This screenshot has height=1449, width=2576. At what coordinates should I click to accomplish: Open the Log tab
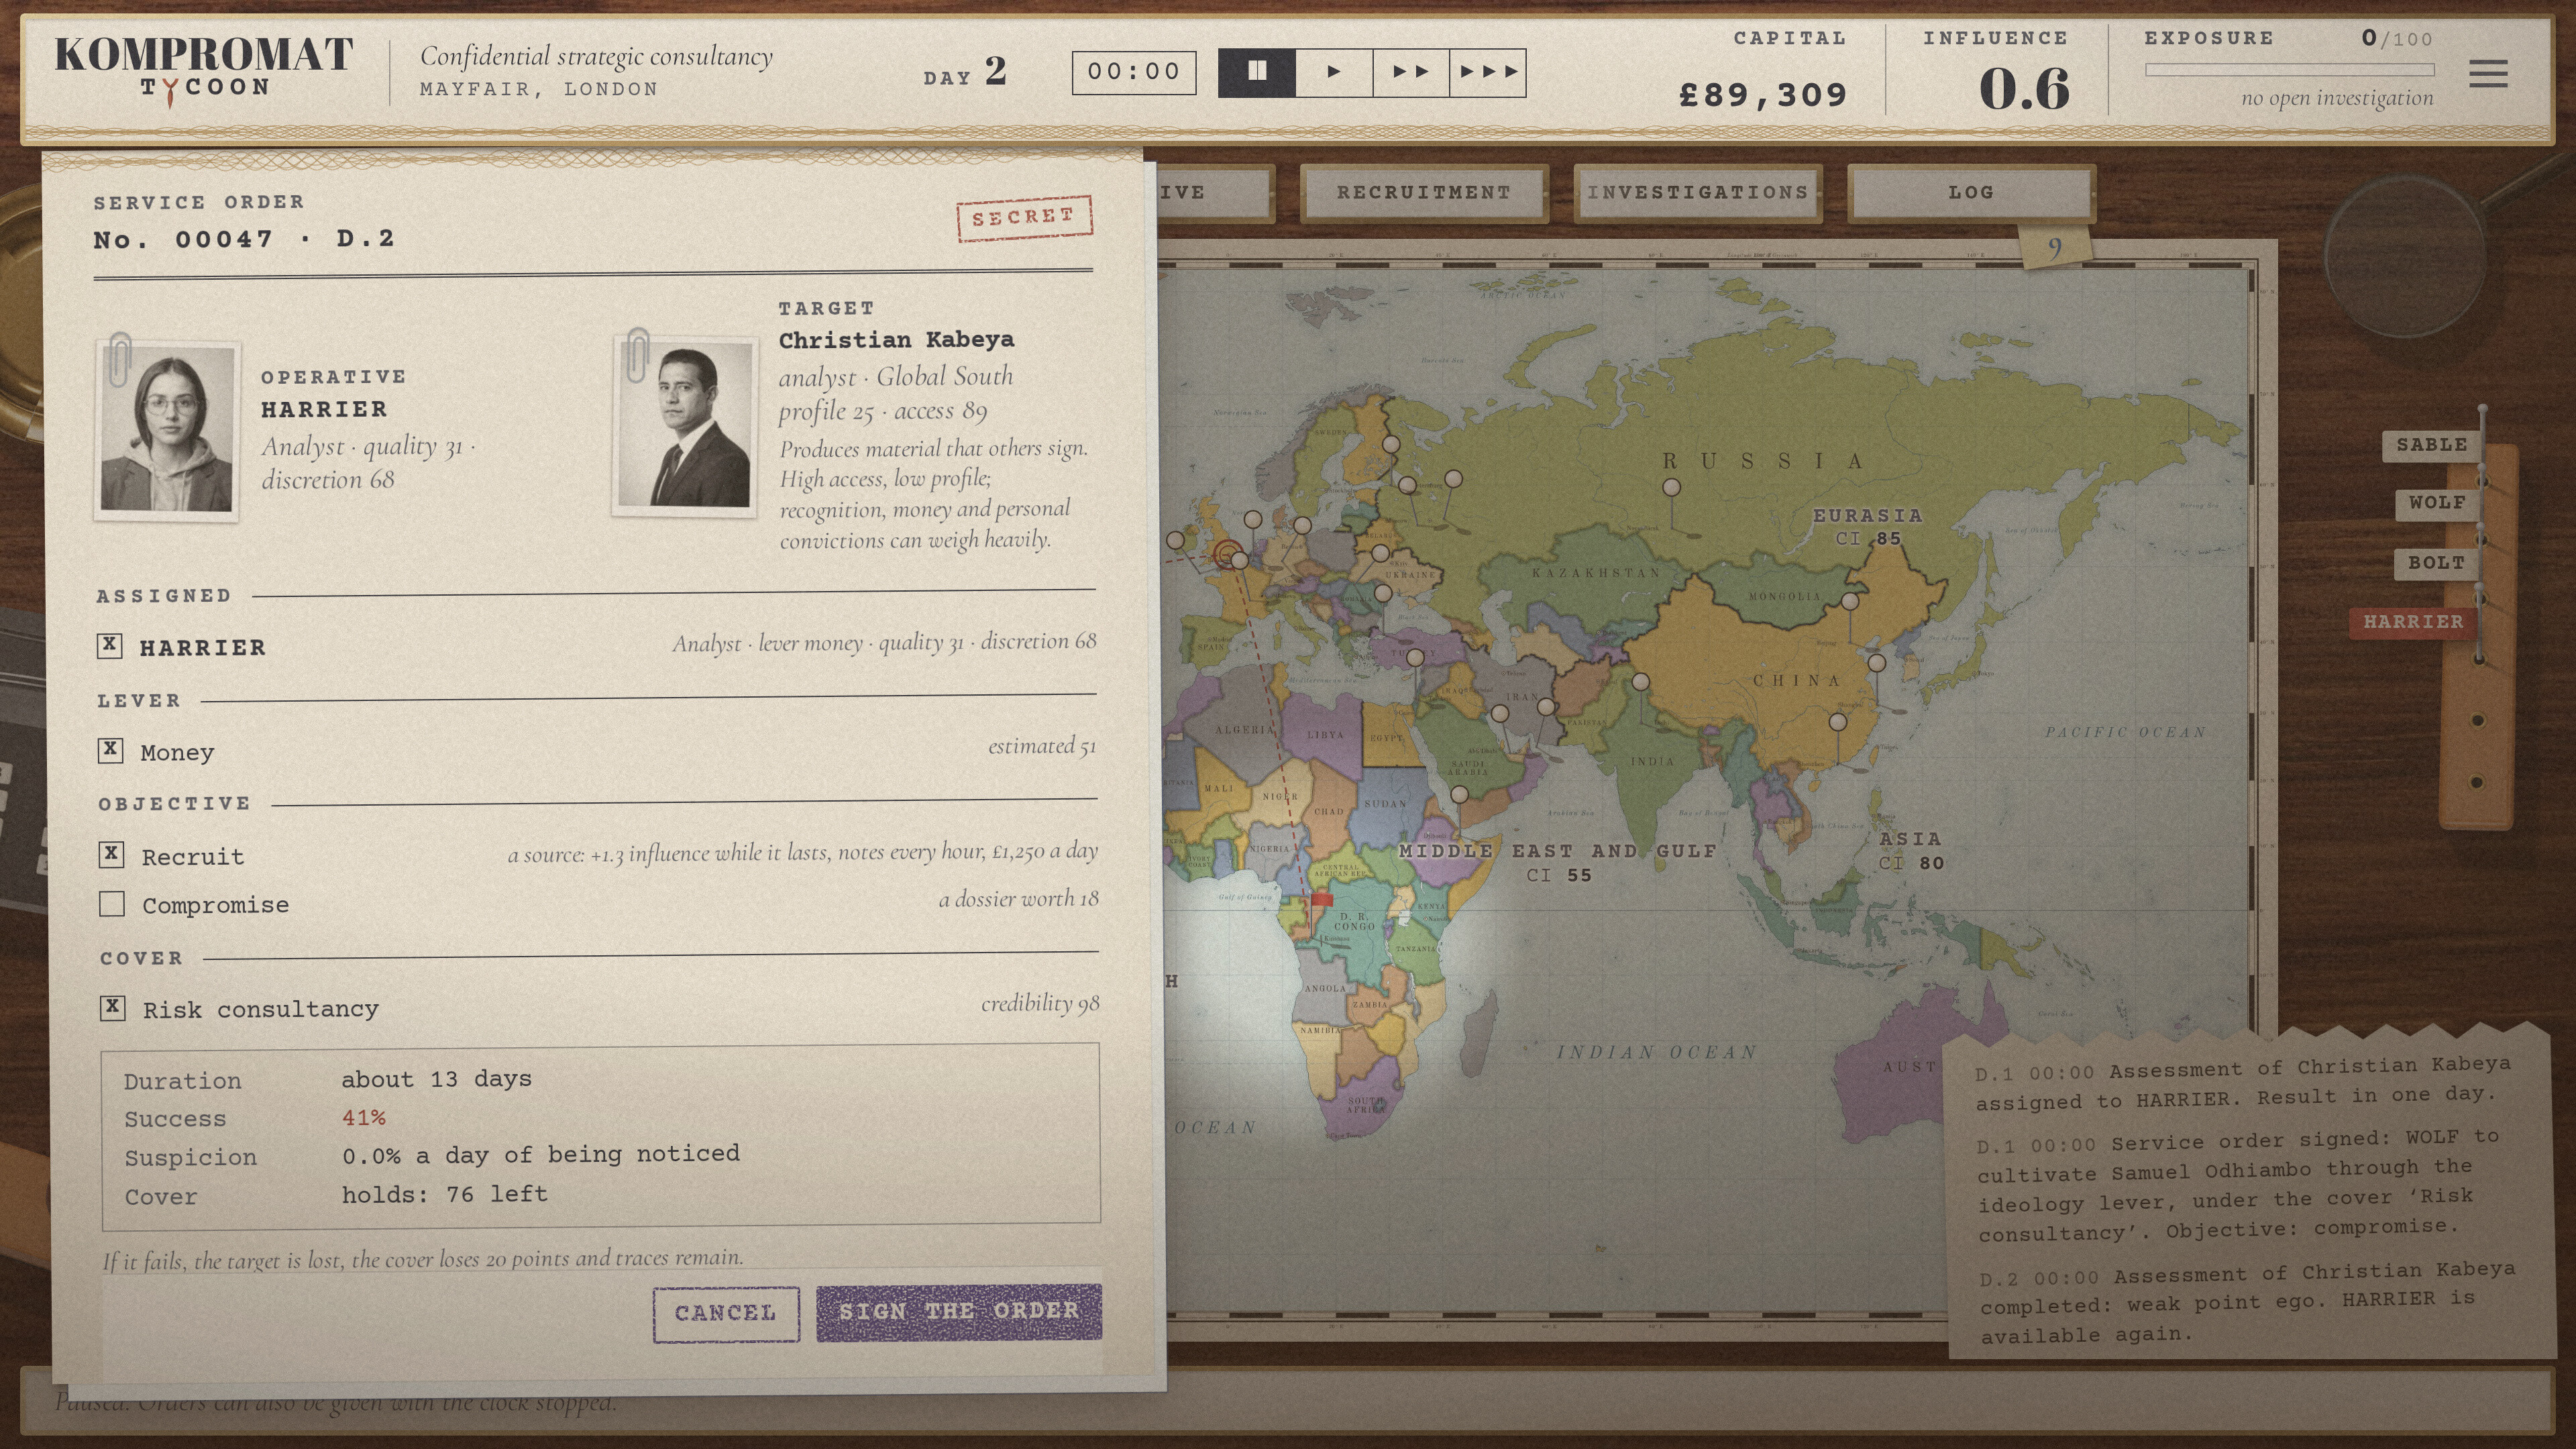pyautogui.click(x=1971, y=192)
